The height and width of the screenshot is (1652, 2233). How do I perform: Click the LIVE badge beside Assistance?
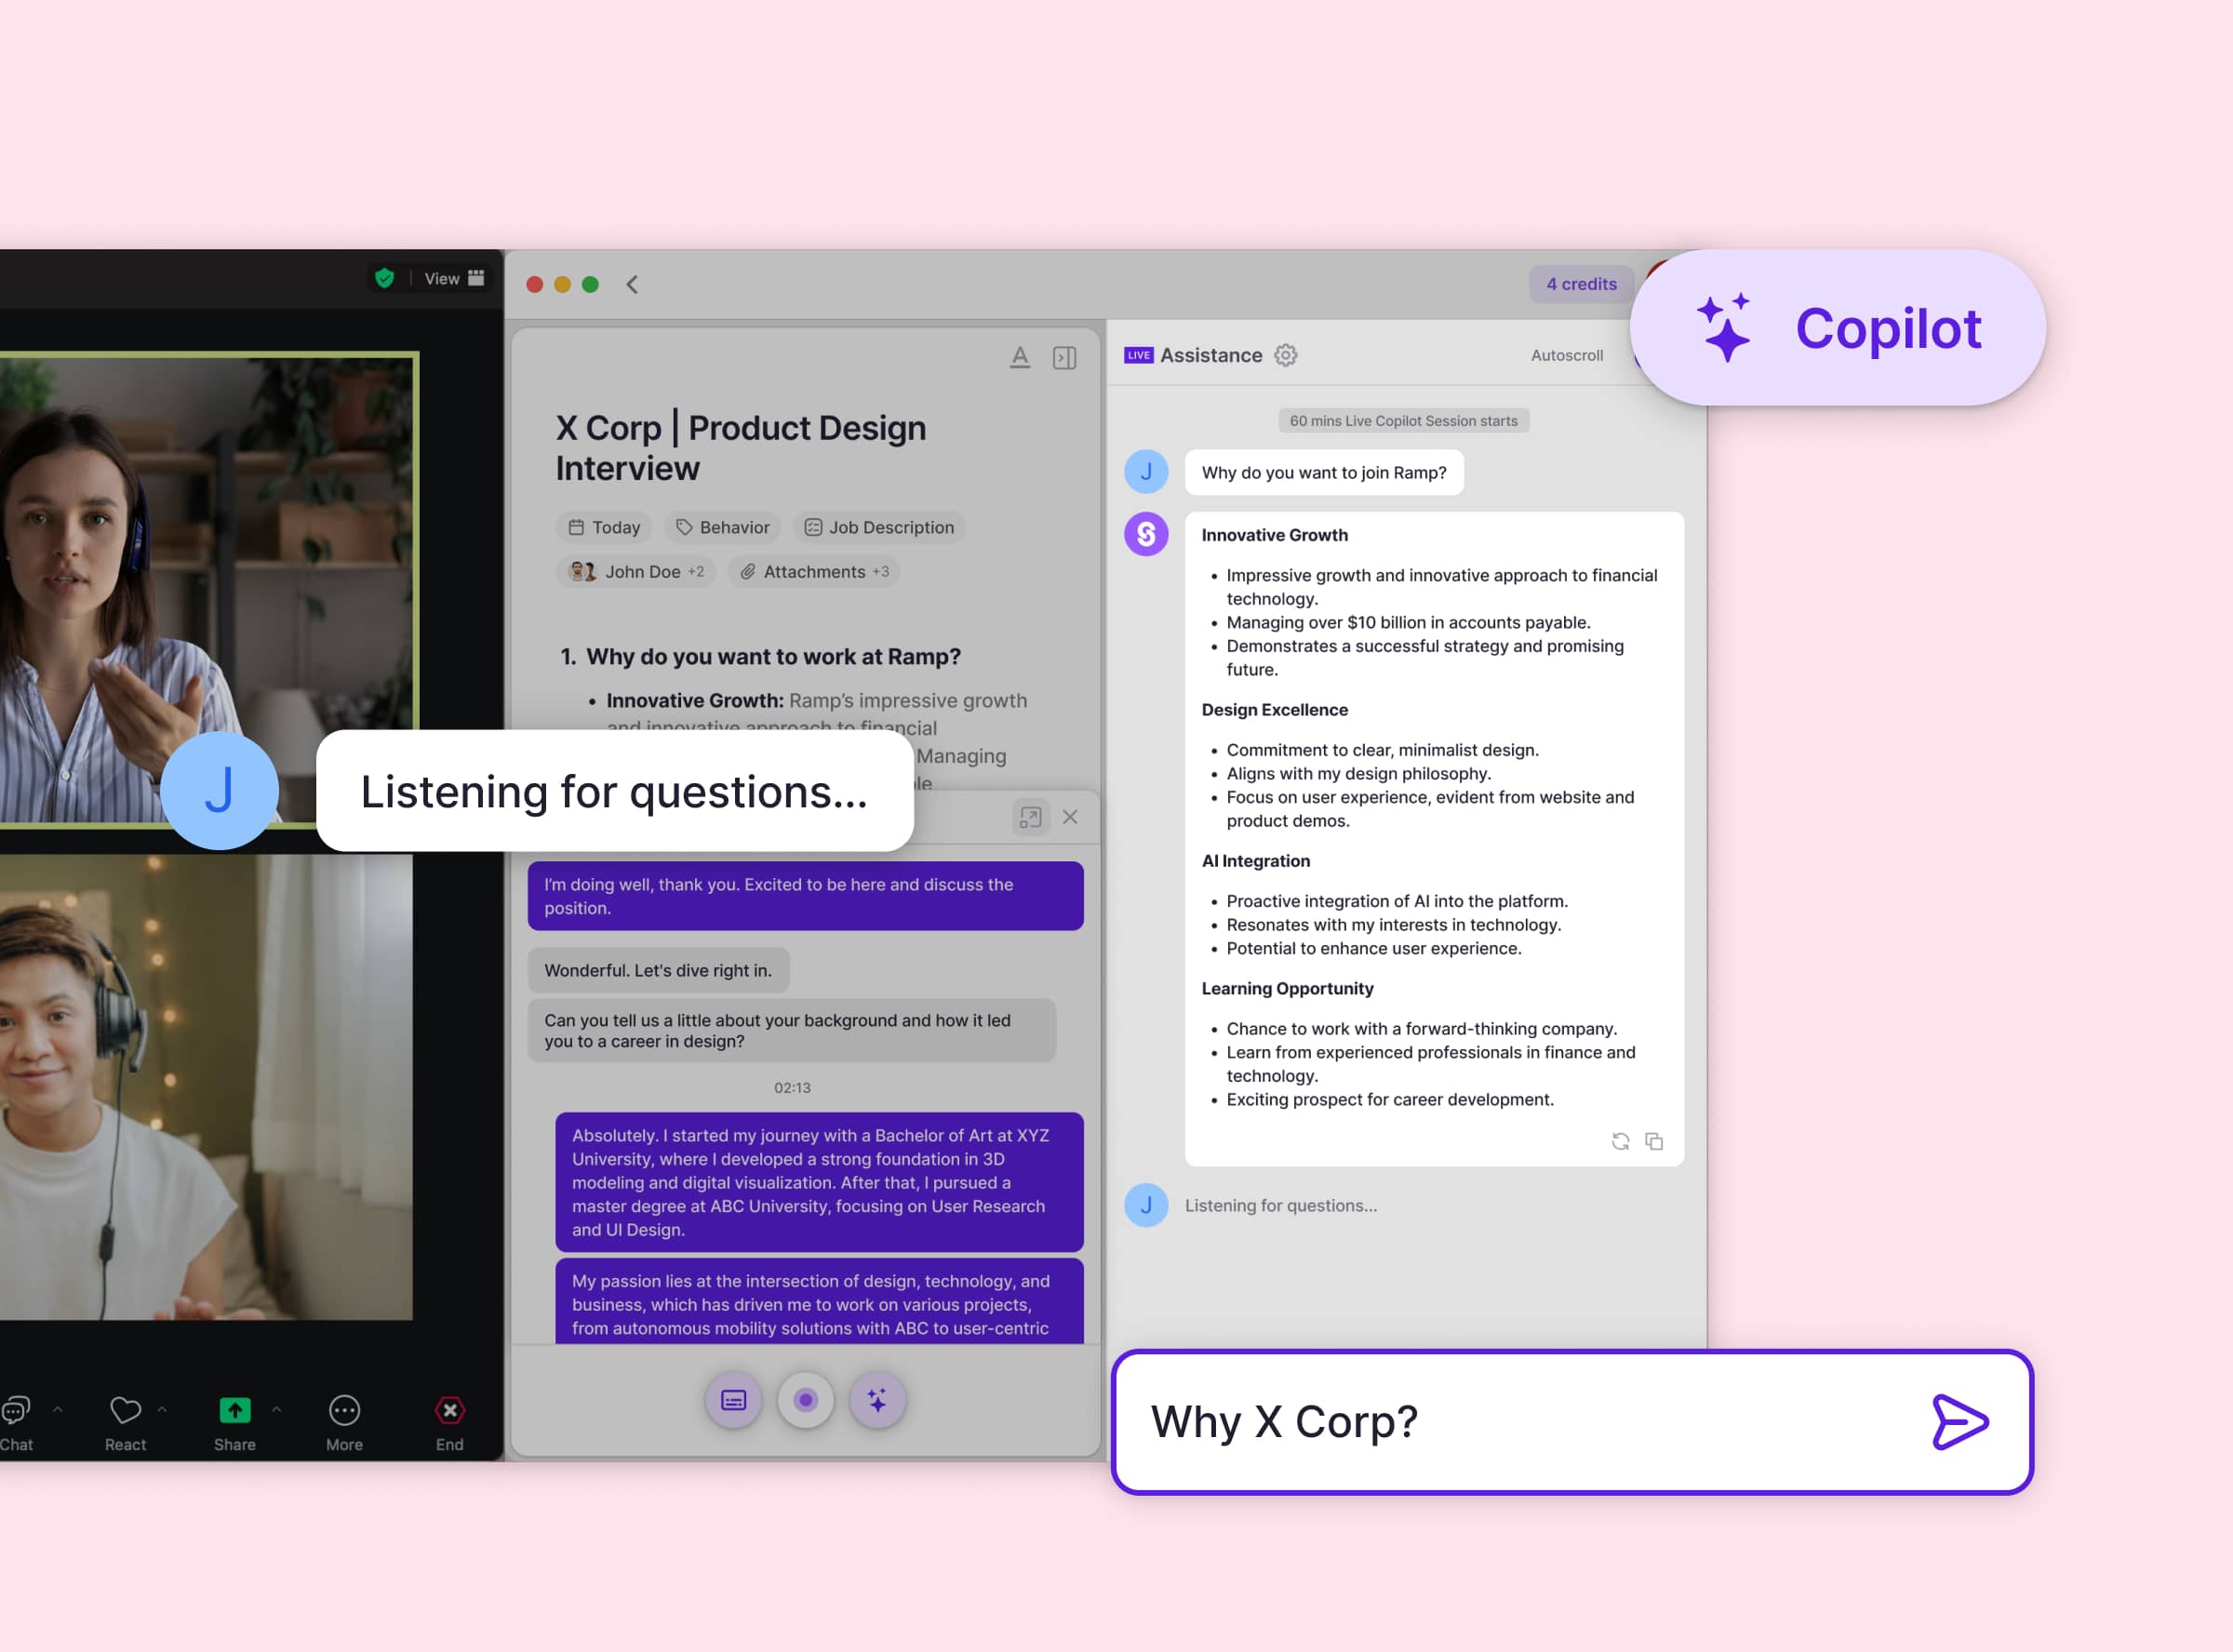[1138, 355]
